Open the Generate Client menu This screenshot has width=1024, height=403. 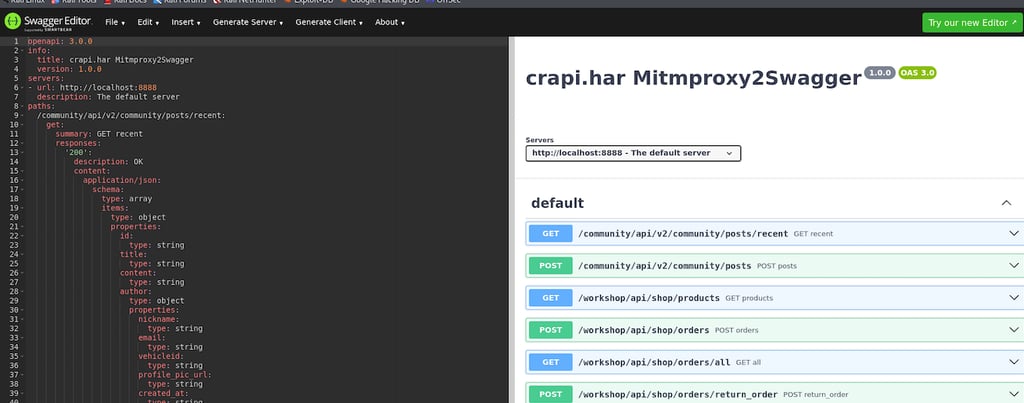[329, 22]
